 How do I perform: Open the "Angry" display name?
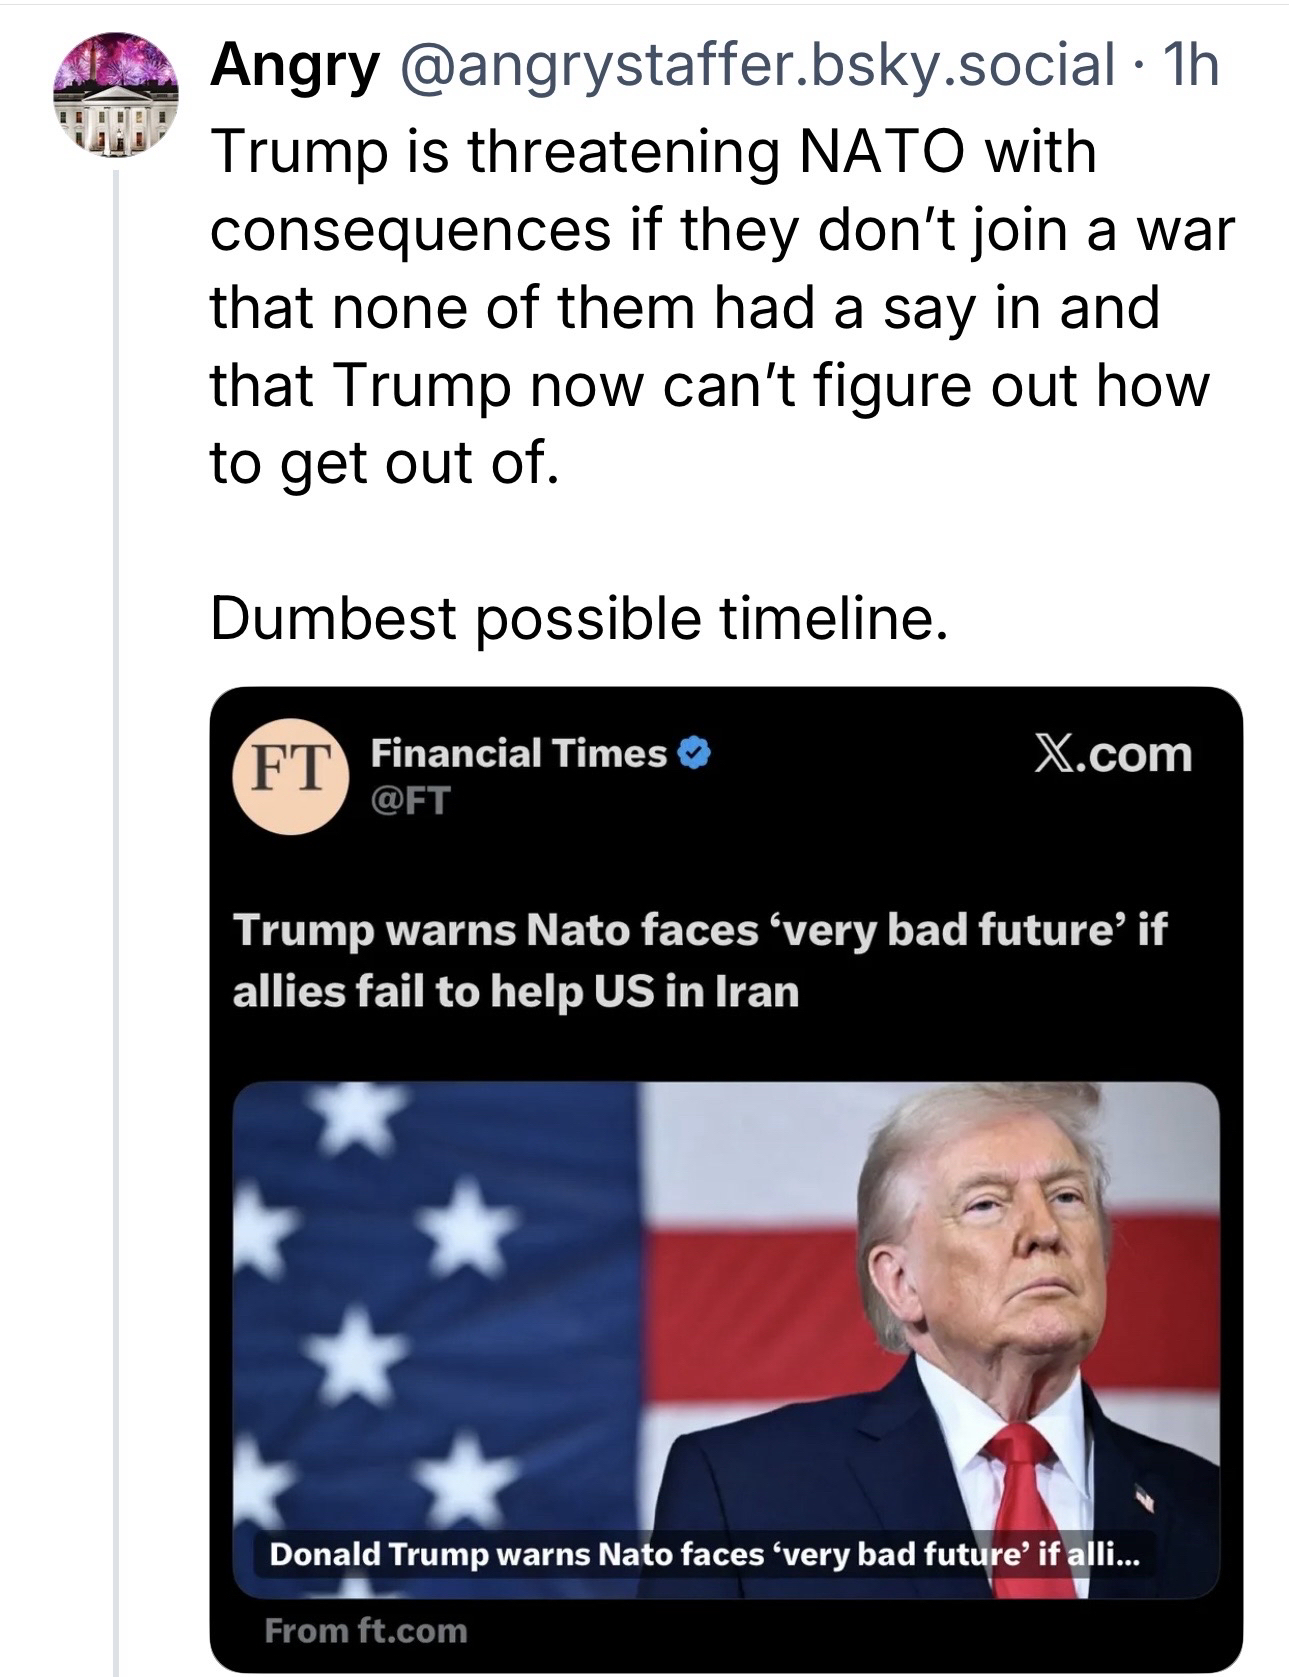[295, 66]
